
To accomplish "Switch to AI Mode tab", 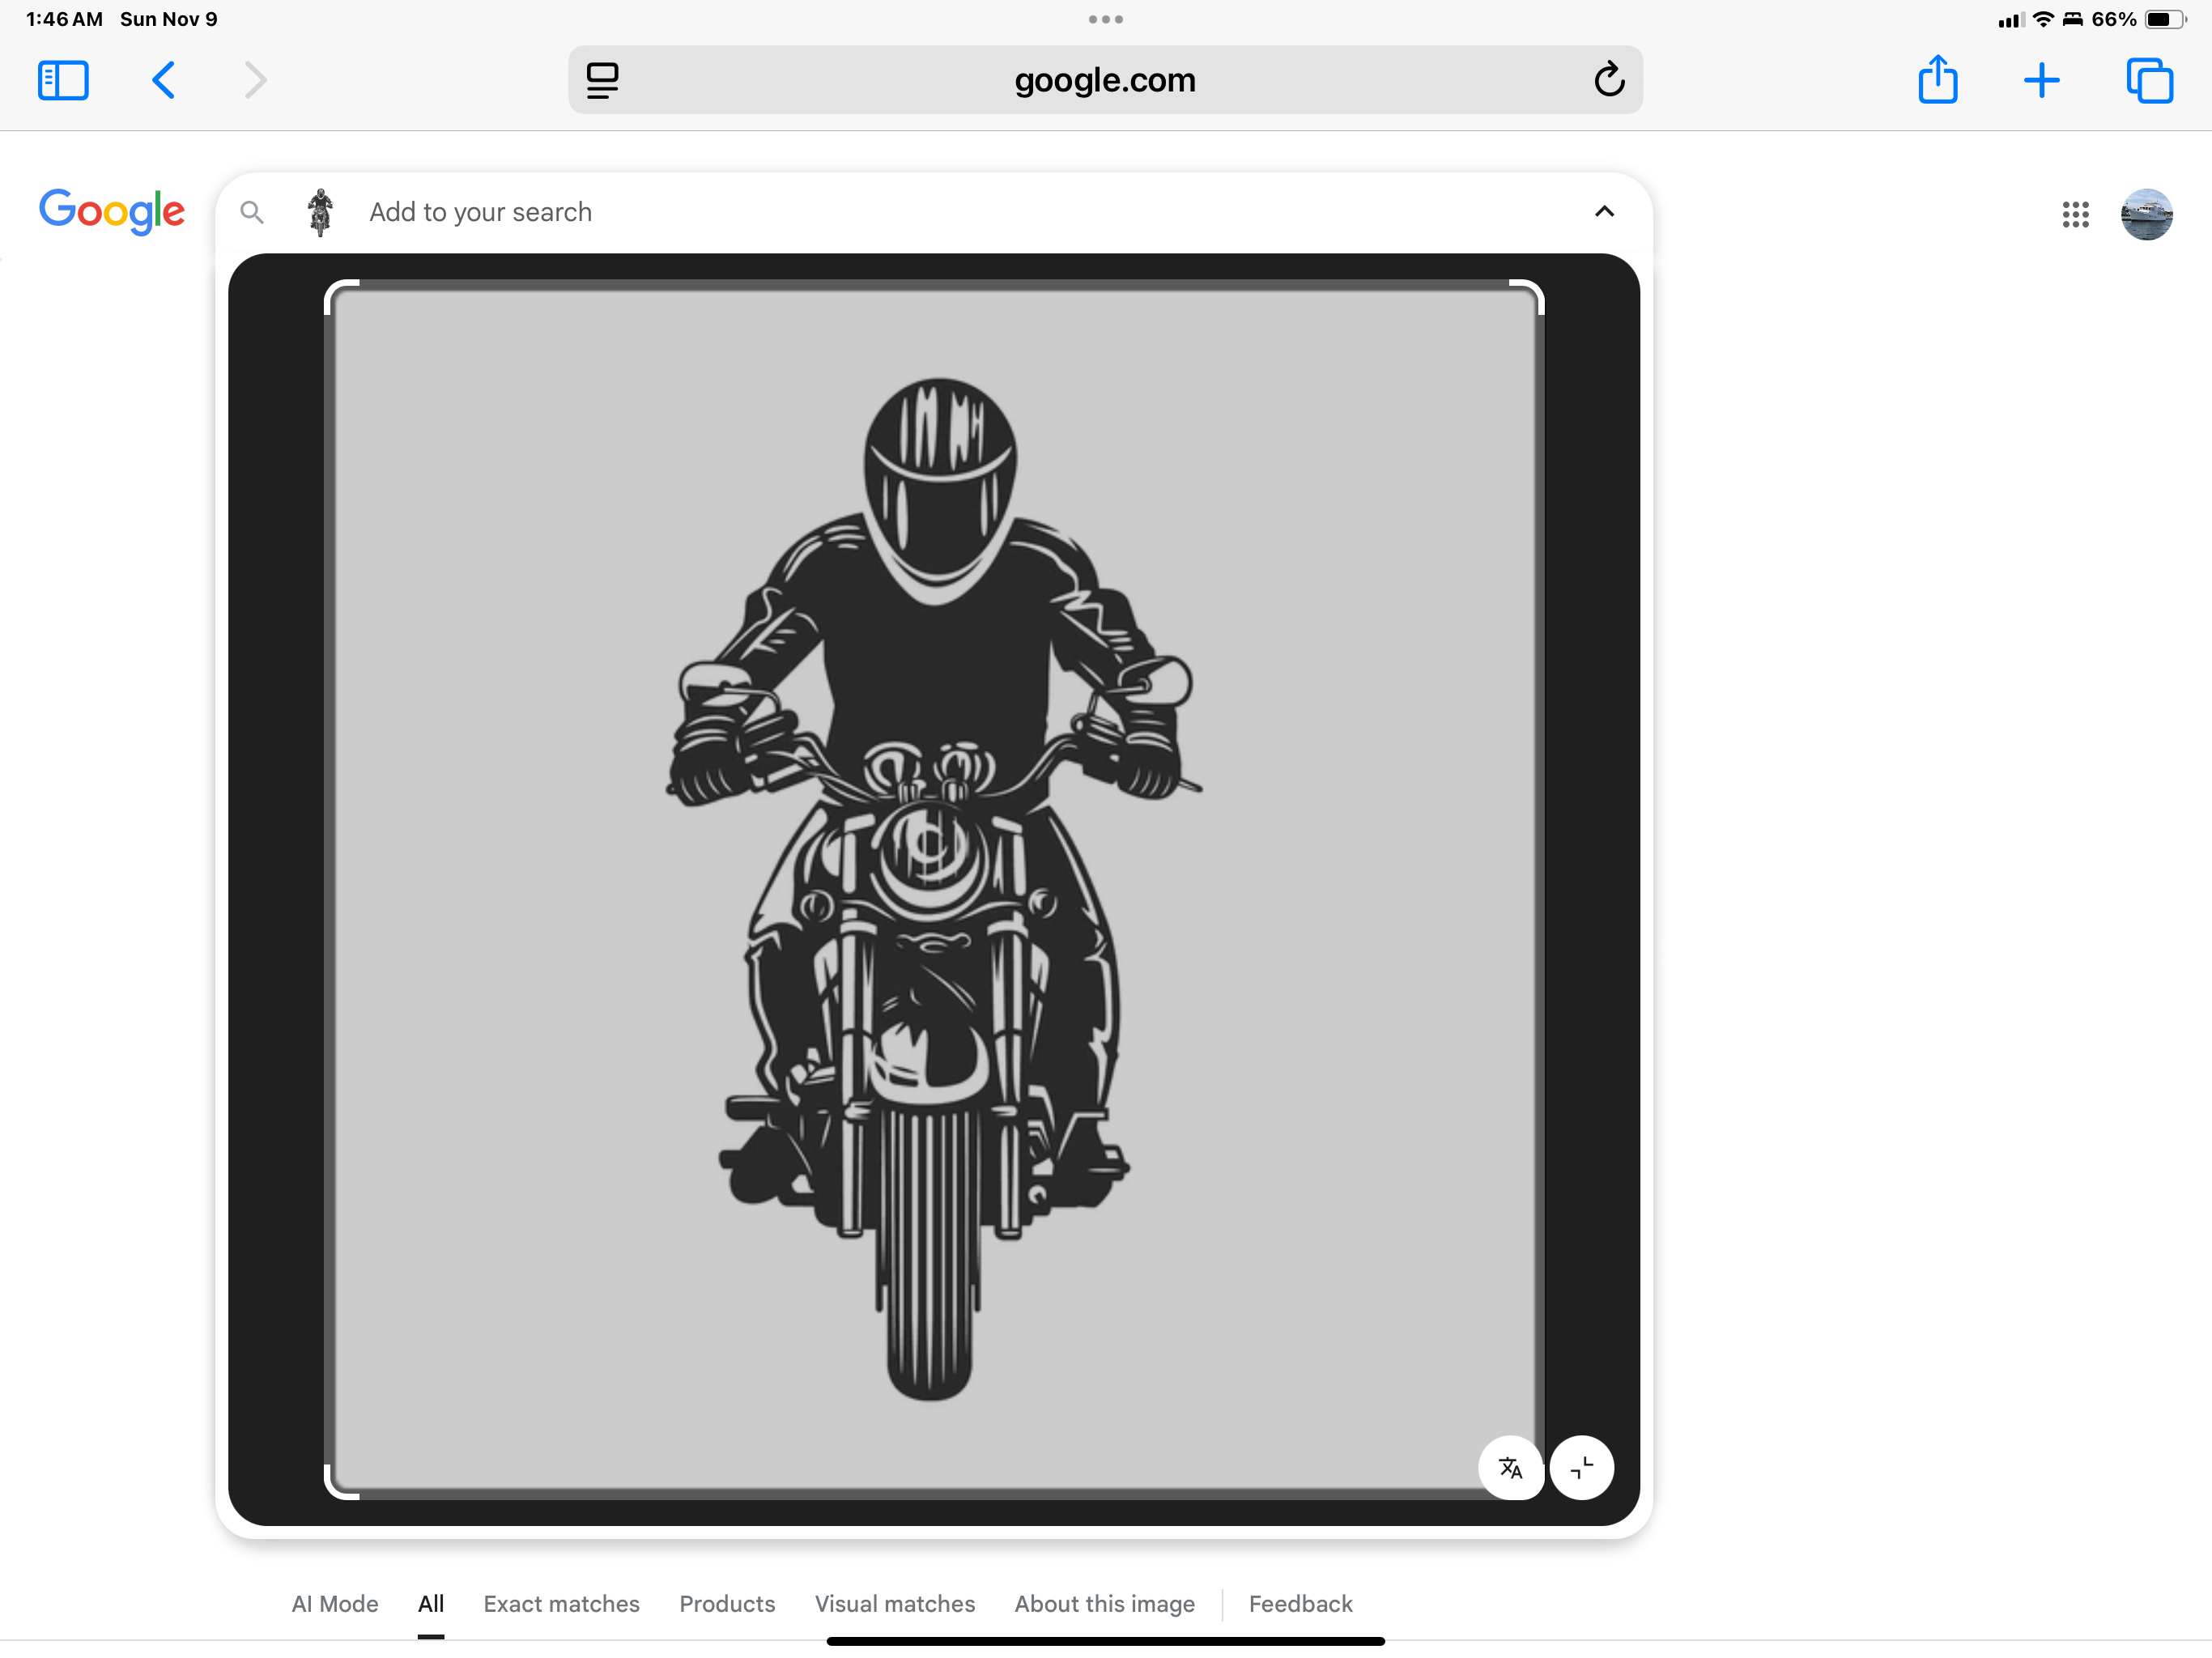I will (x=334, y=1603).
